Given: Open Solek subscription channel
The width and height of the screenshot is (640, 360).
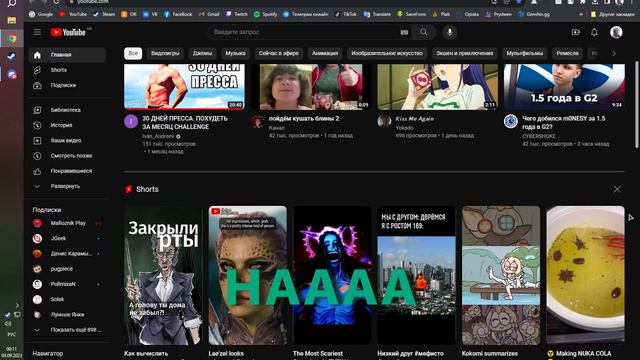Looking at the screenshot, I should pos(67,299).
